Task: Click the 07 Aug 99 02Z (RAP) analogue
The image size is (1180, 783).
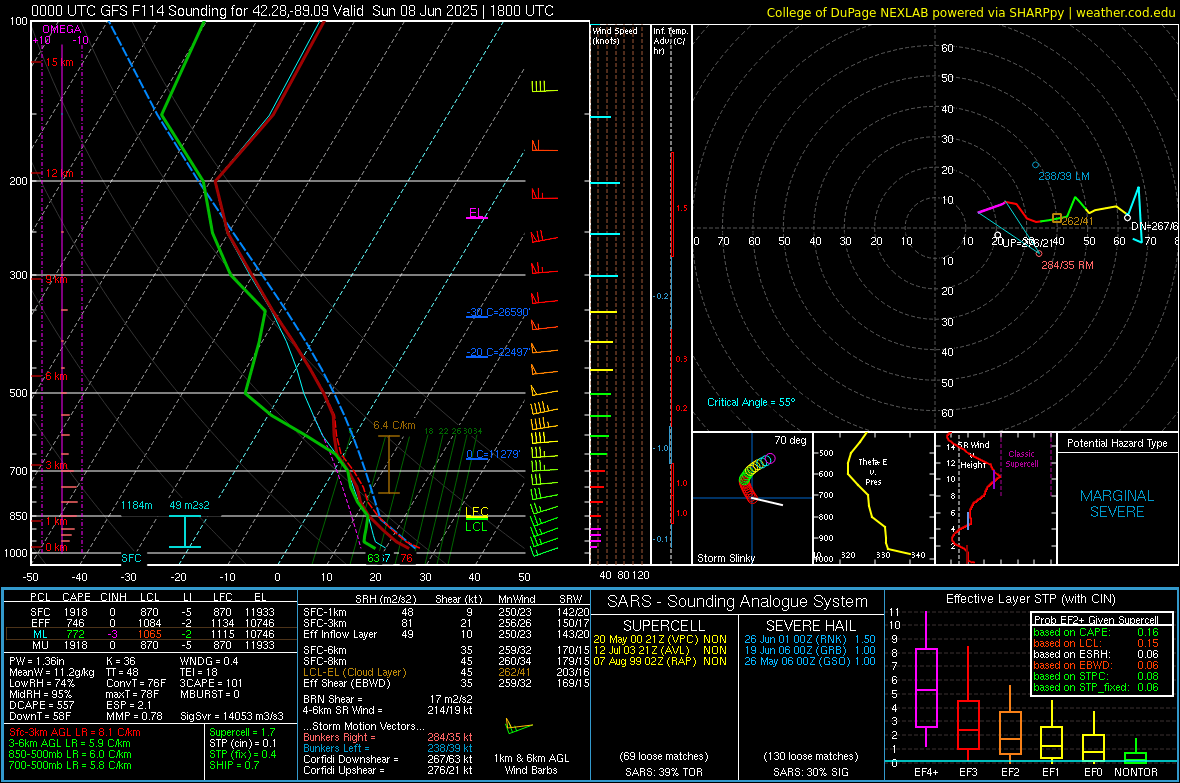Action: [660, 661]
